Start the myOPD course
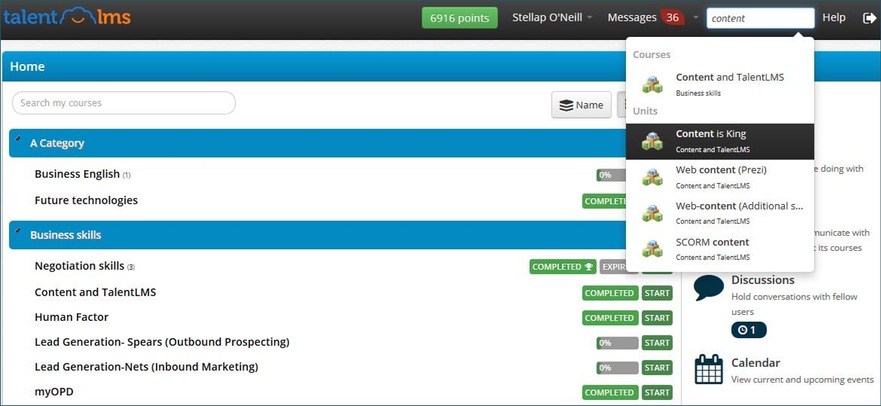The image size is (881, 406). (x=657, y=393)
